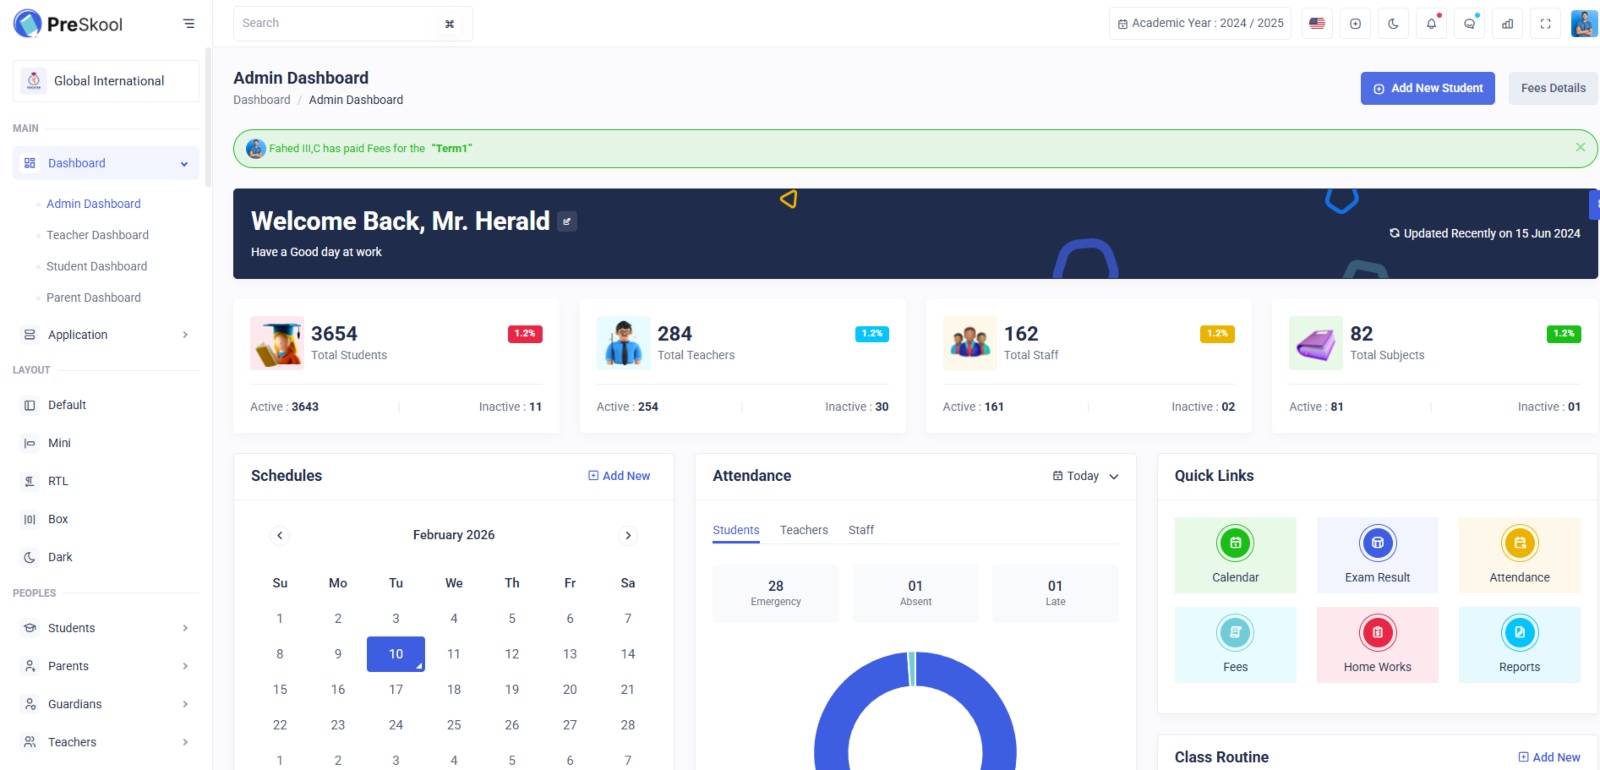1600x770 pixels.
Task: Open the Academic Year 2024 / 2025 selector
Action: (1200, 23)
